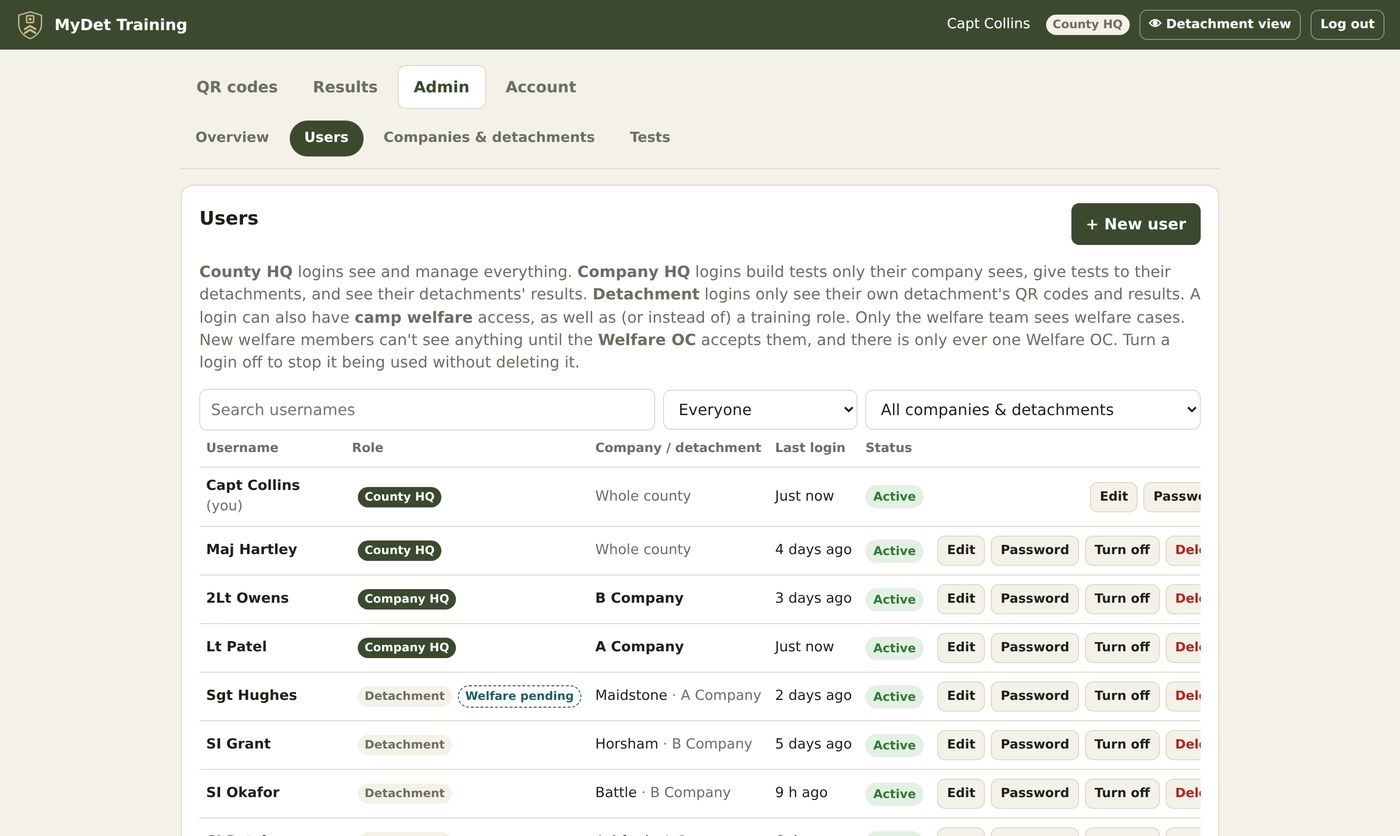Go to the Results tab
1400x836 pixels.
click(345, 87)
